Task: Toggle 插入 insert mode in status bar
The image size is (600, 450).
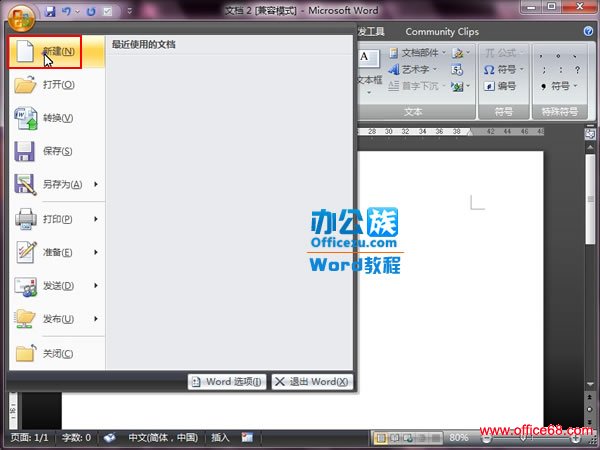Action: point(220,437)
